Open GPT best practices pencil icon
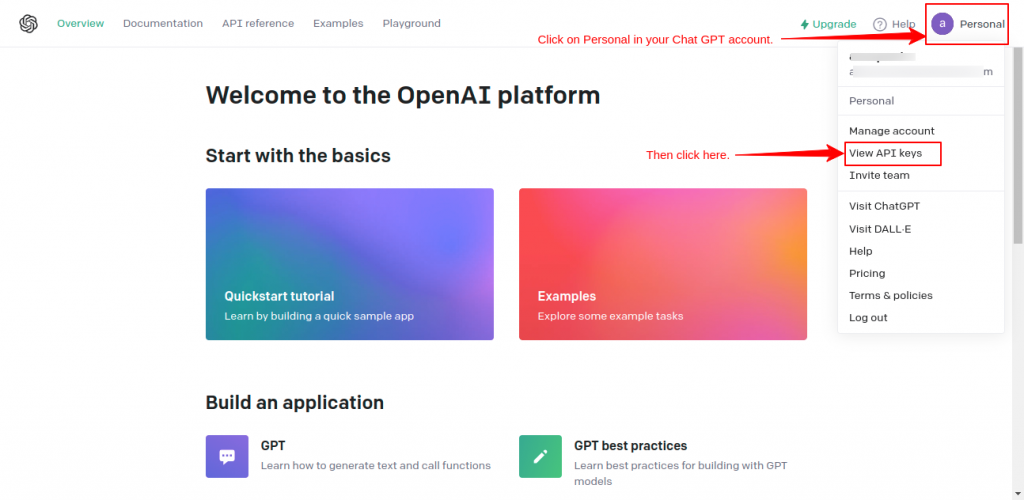 [x=540, y=456]
